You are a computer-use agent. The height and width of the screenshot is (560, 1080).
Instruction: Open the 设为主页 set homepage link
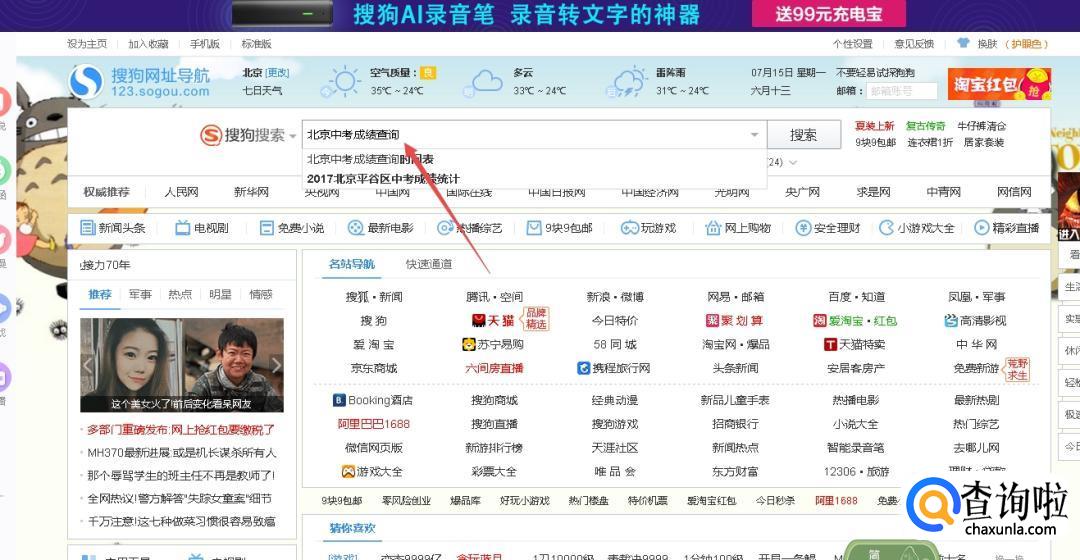pyautogui.click(x=87, y=44)
